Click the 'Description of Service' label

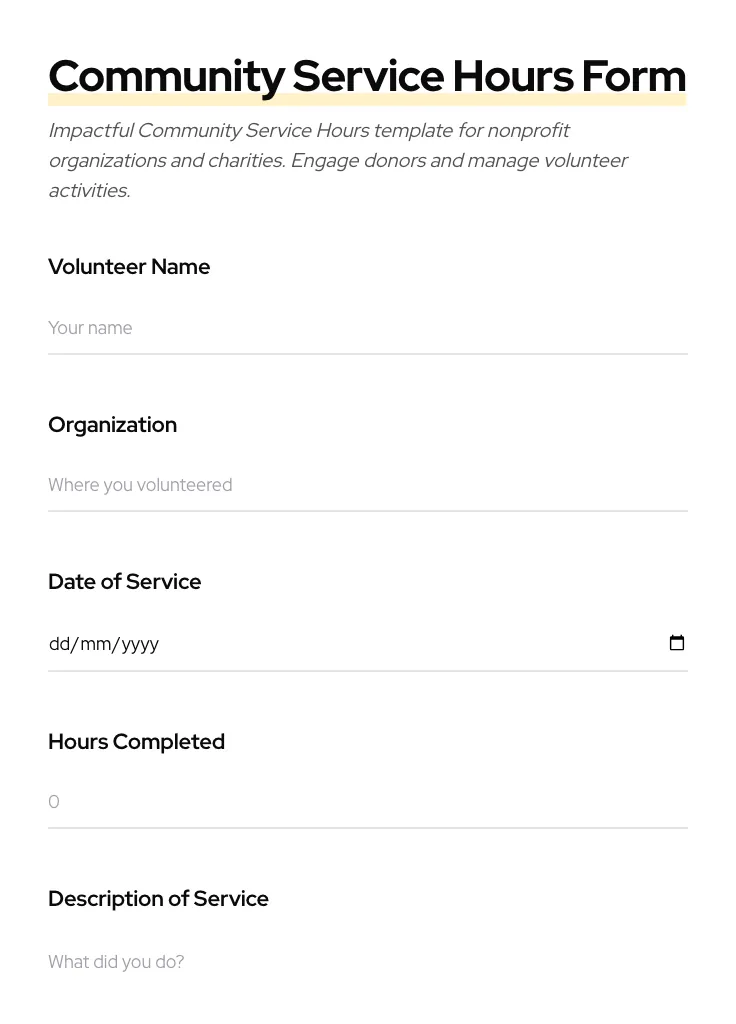[x=158, y=899]
